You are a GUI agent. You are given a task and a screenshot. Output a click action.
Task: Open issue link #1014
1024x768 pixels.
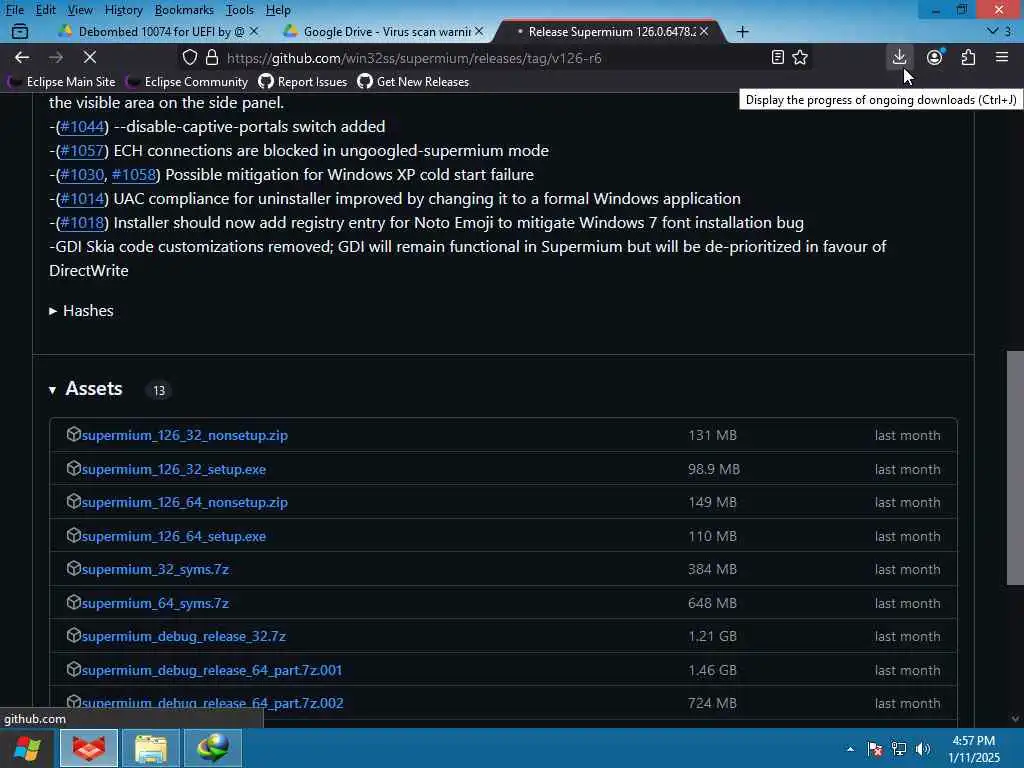point(82,199)
